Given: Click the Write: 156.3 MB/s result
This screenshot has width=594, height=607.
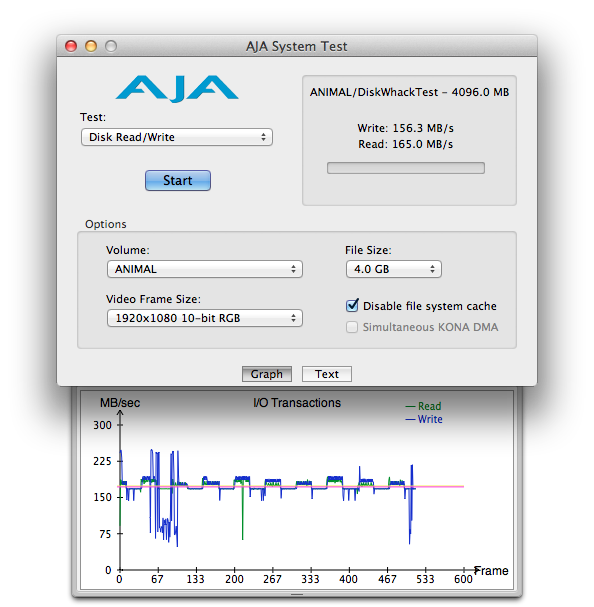Looking at the screenshot, I should click(405, 128).
